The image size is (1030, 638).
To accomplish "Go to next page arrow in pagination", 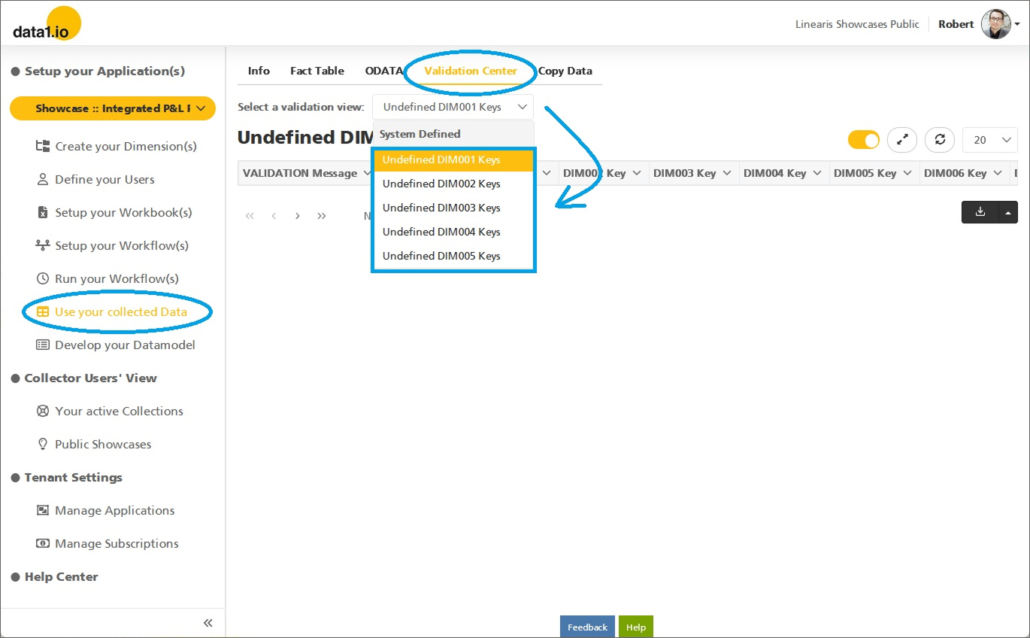I will coord(297,216).
